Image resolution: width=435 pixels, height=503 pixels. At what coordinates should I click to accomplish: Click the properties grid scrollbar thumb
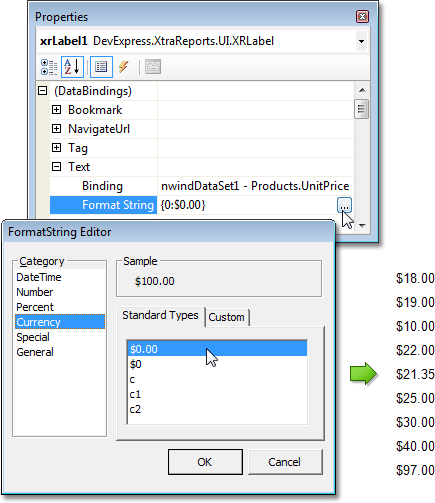[361, 109]
